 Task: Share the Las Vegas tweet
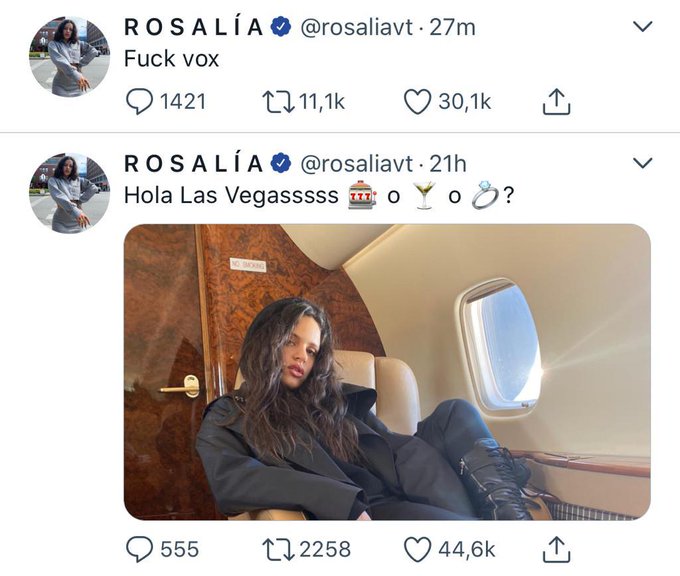point(556,549)
